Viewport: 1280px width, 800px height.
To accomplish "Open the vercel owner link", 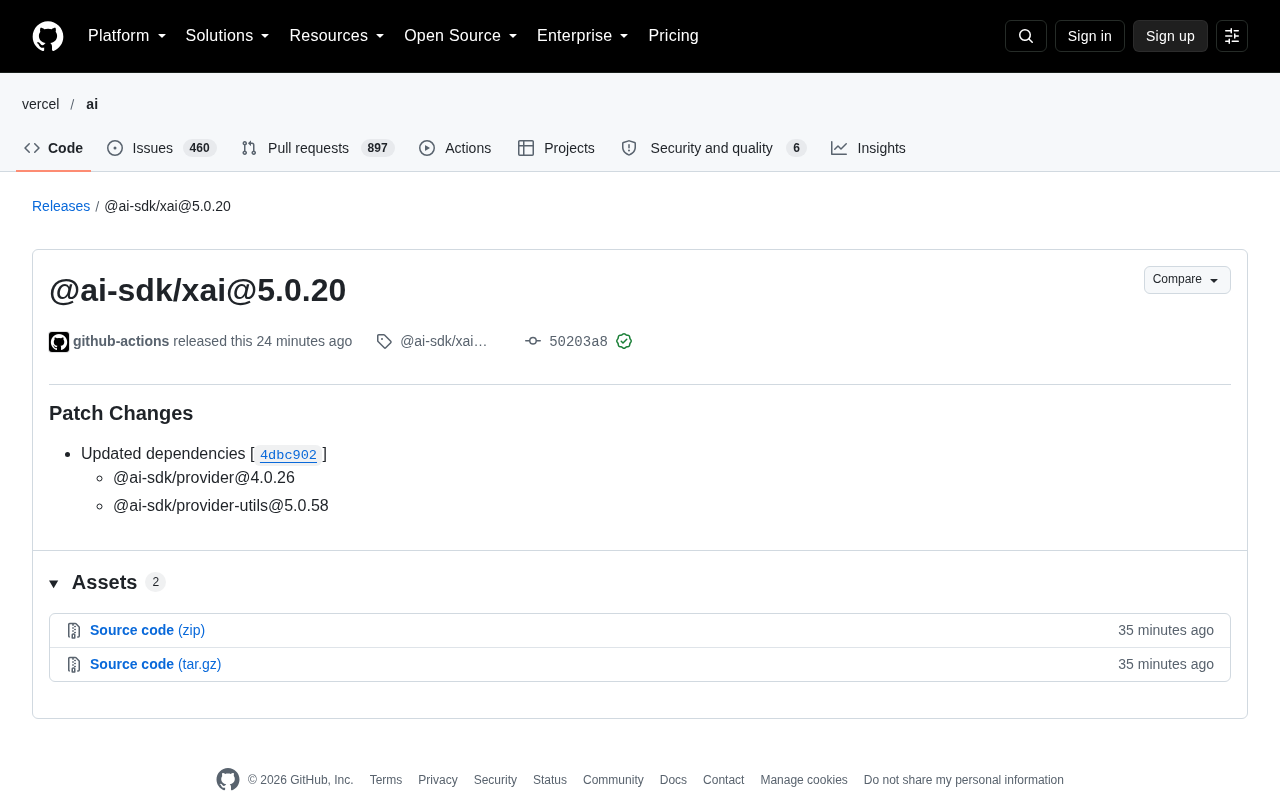I will [41, 104].
